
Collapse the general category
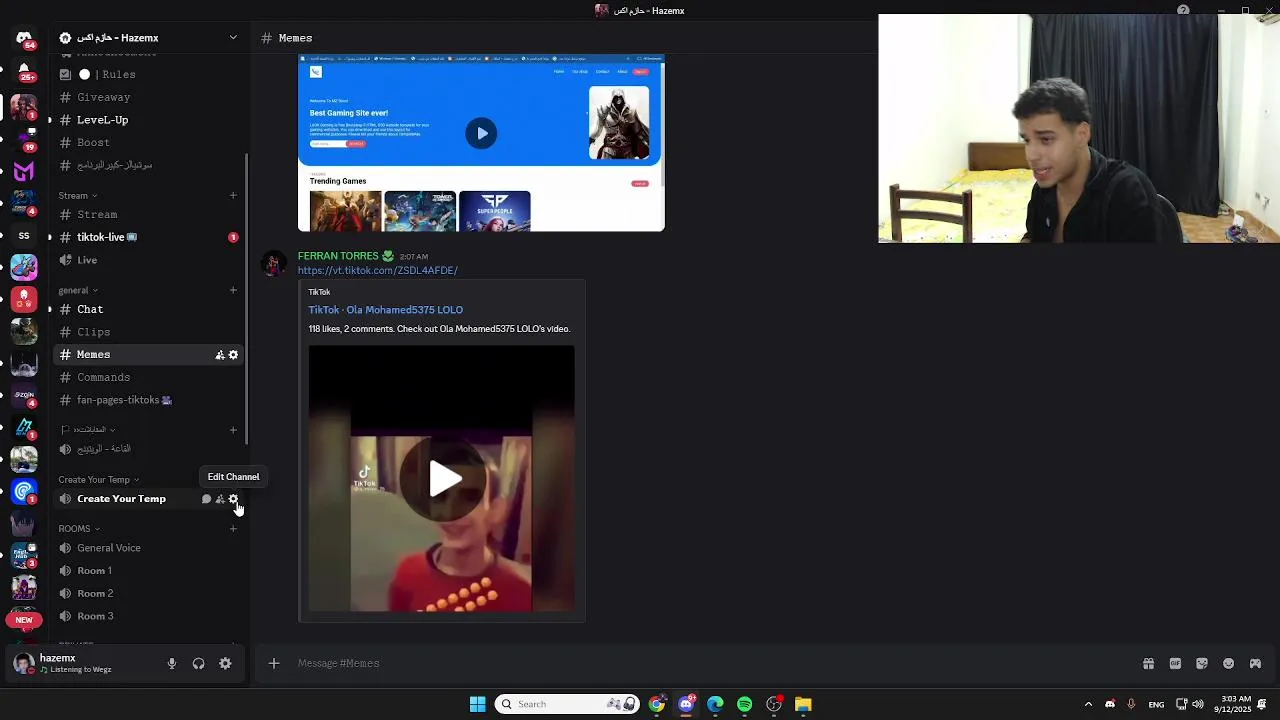(78, 290)
